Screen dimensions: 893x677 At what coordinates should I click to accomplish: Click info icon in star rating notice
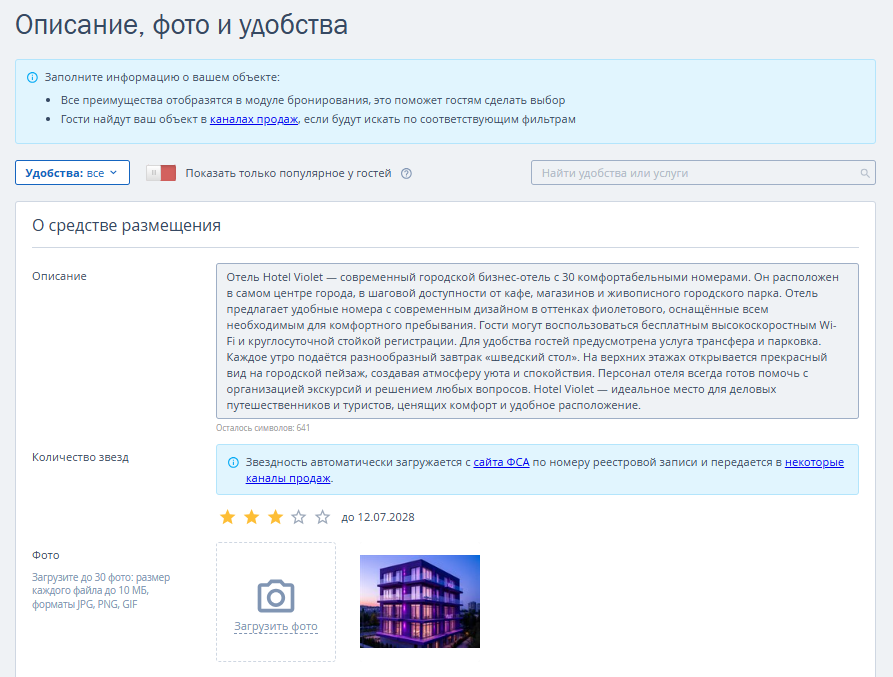[x=233, y=462]
